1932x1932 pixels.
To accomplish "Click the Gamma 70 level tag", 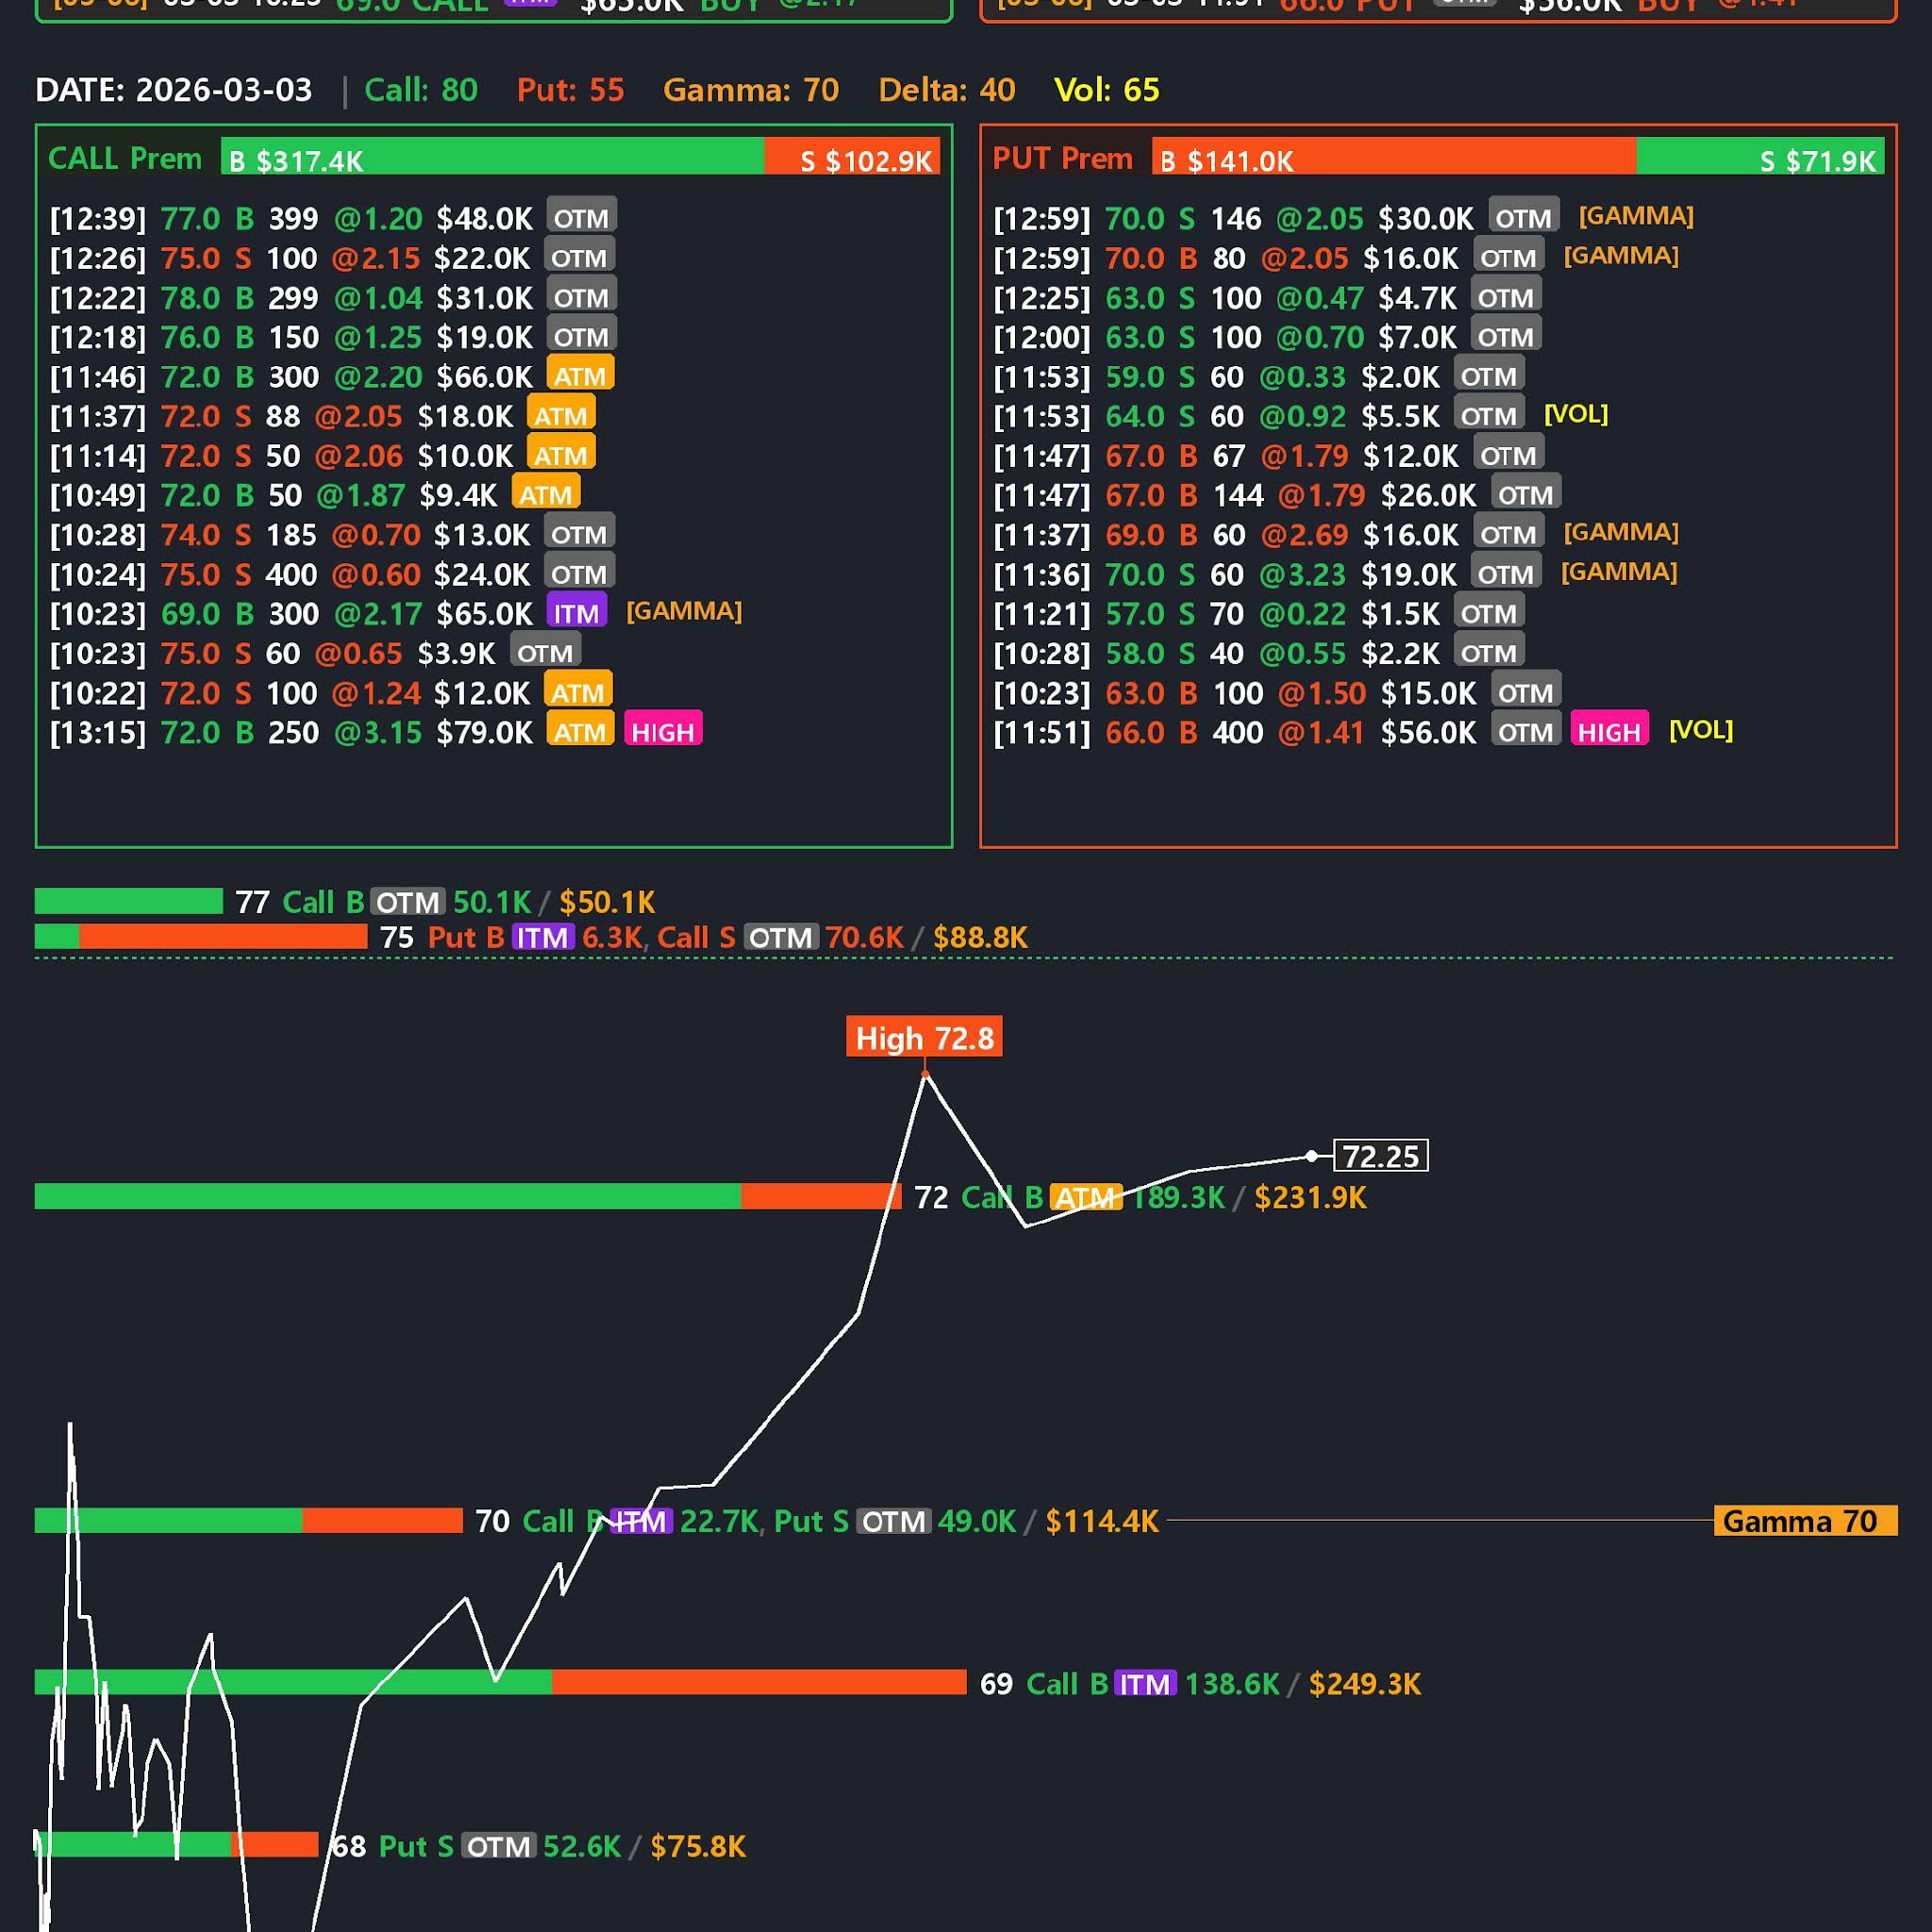I will click(1805, 1521).
